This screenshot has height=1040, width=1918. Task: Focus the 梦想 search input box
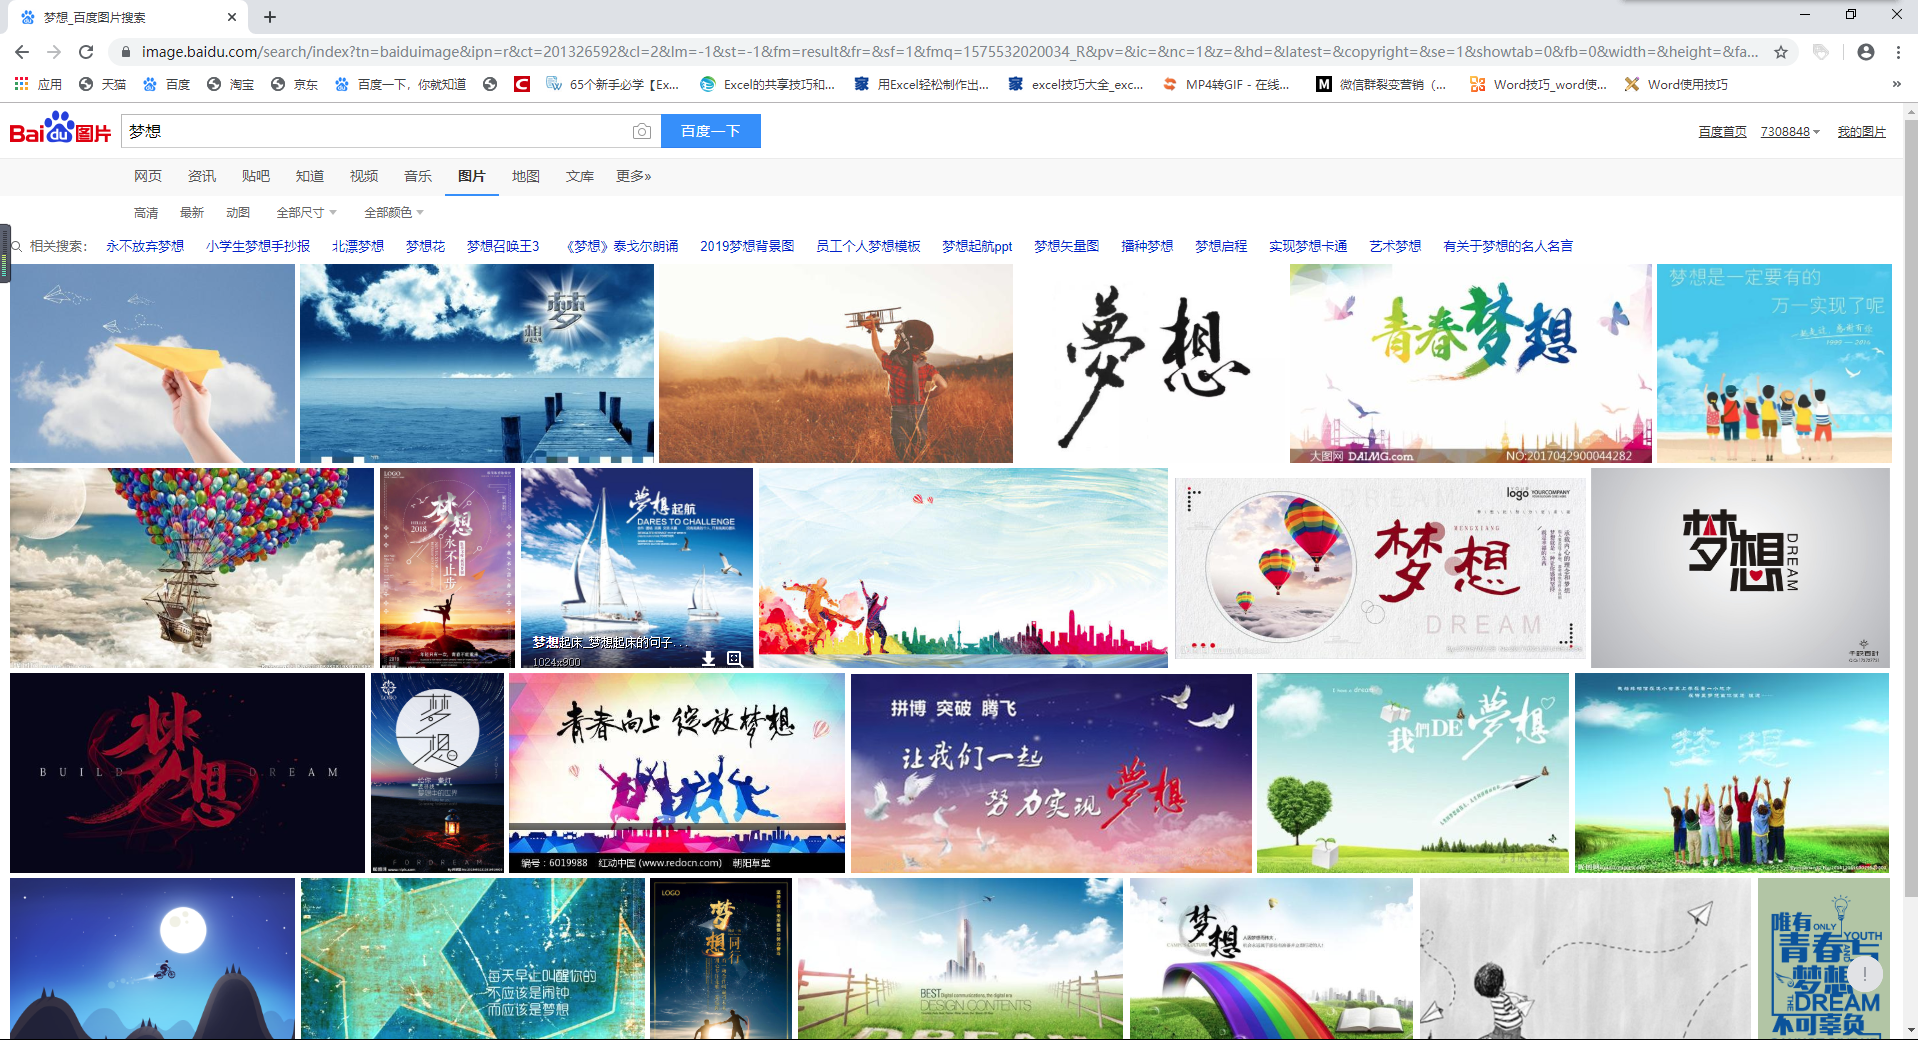(375, 131)
